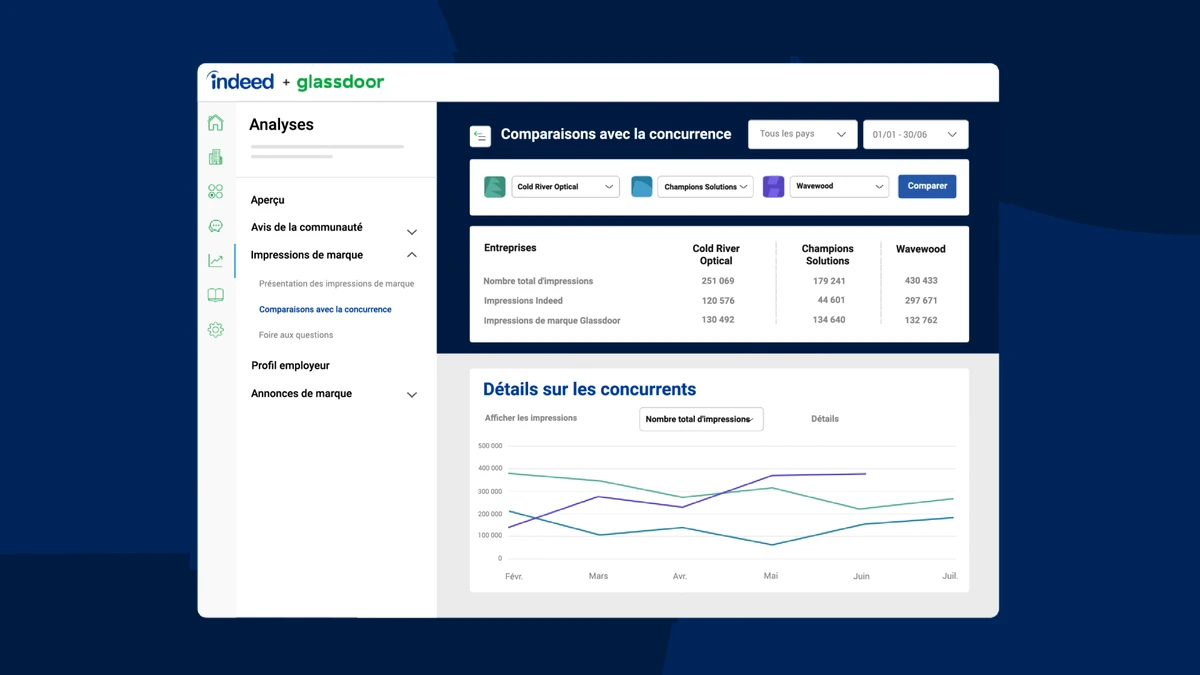Open the settings gear sidebar icon
The height and width of the screenshot is (675, 1200).
[x=215, y=330]
